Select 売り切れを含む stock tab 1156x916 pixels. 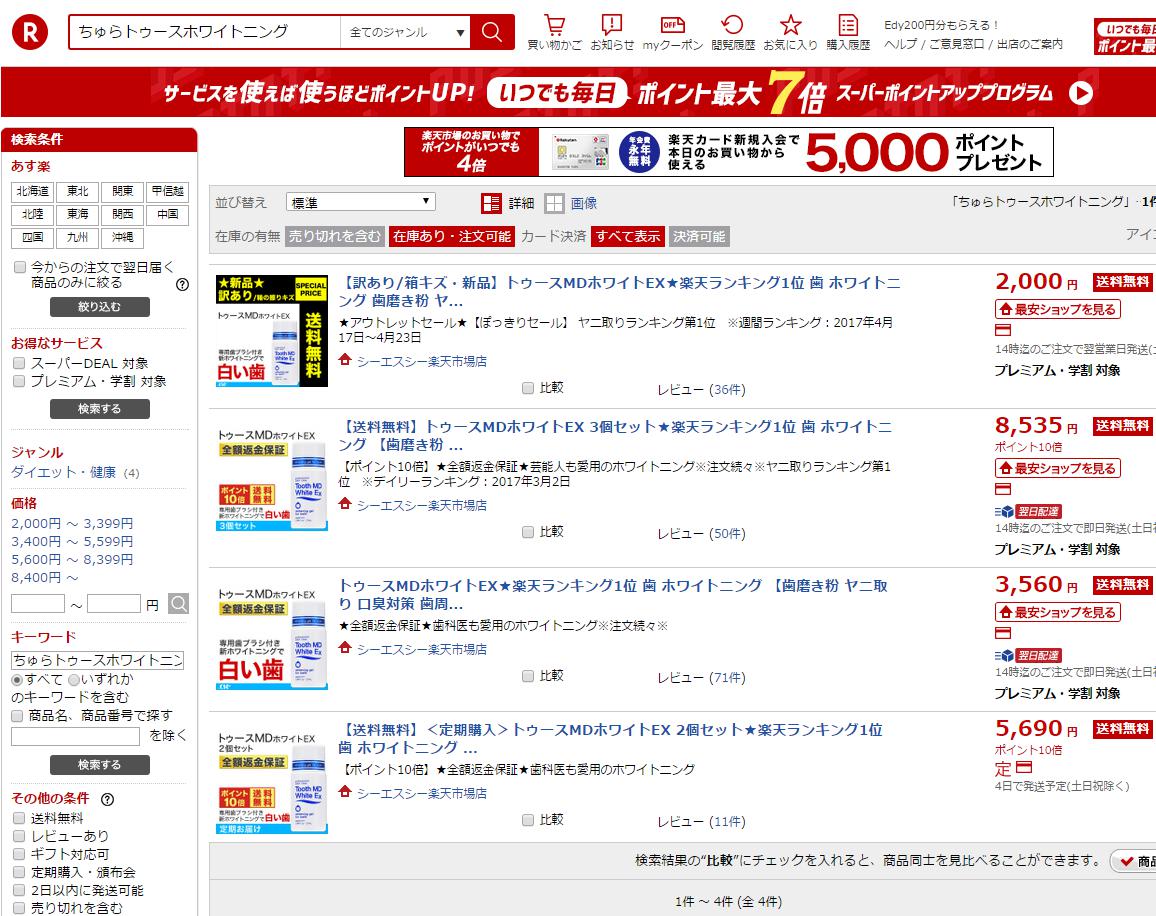(335, 236)
